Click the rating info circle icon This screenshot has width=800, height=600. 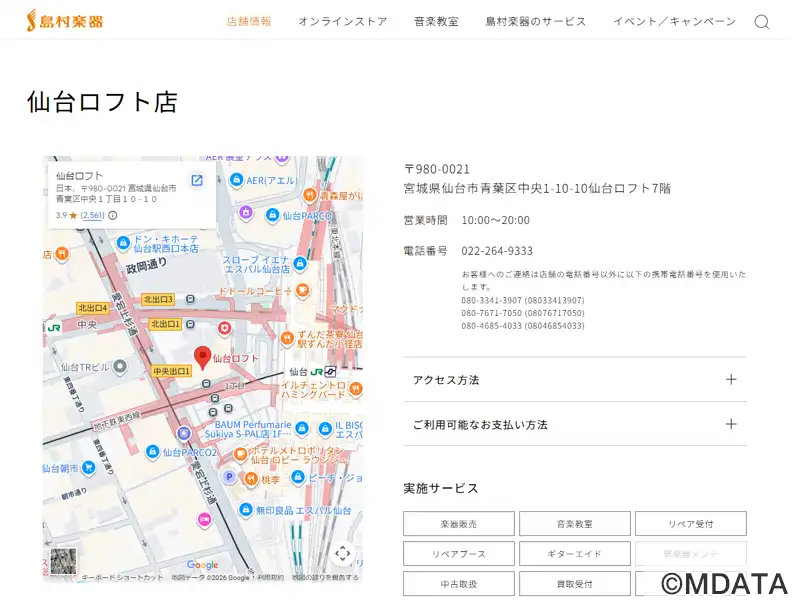pos(113,215)
